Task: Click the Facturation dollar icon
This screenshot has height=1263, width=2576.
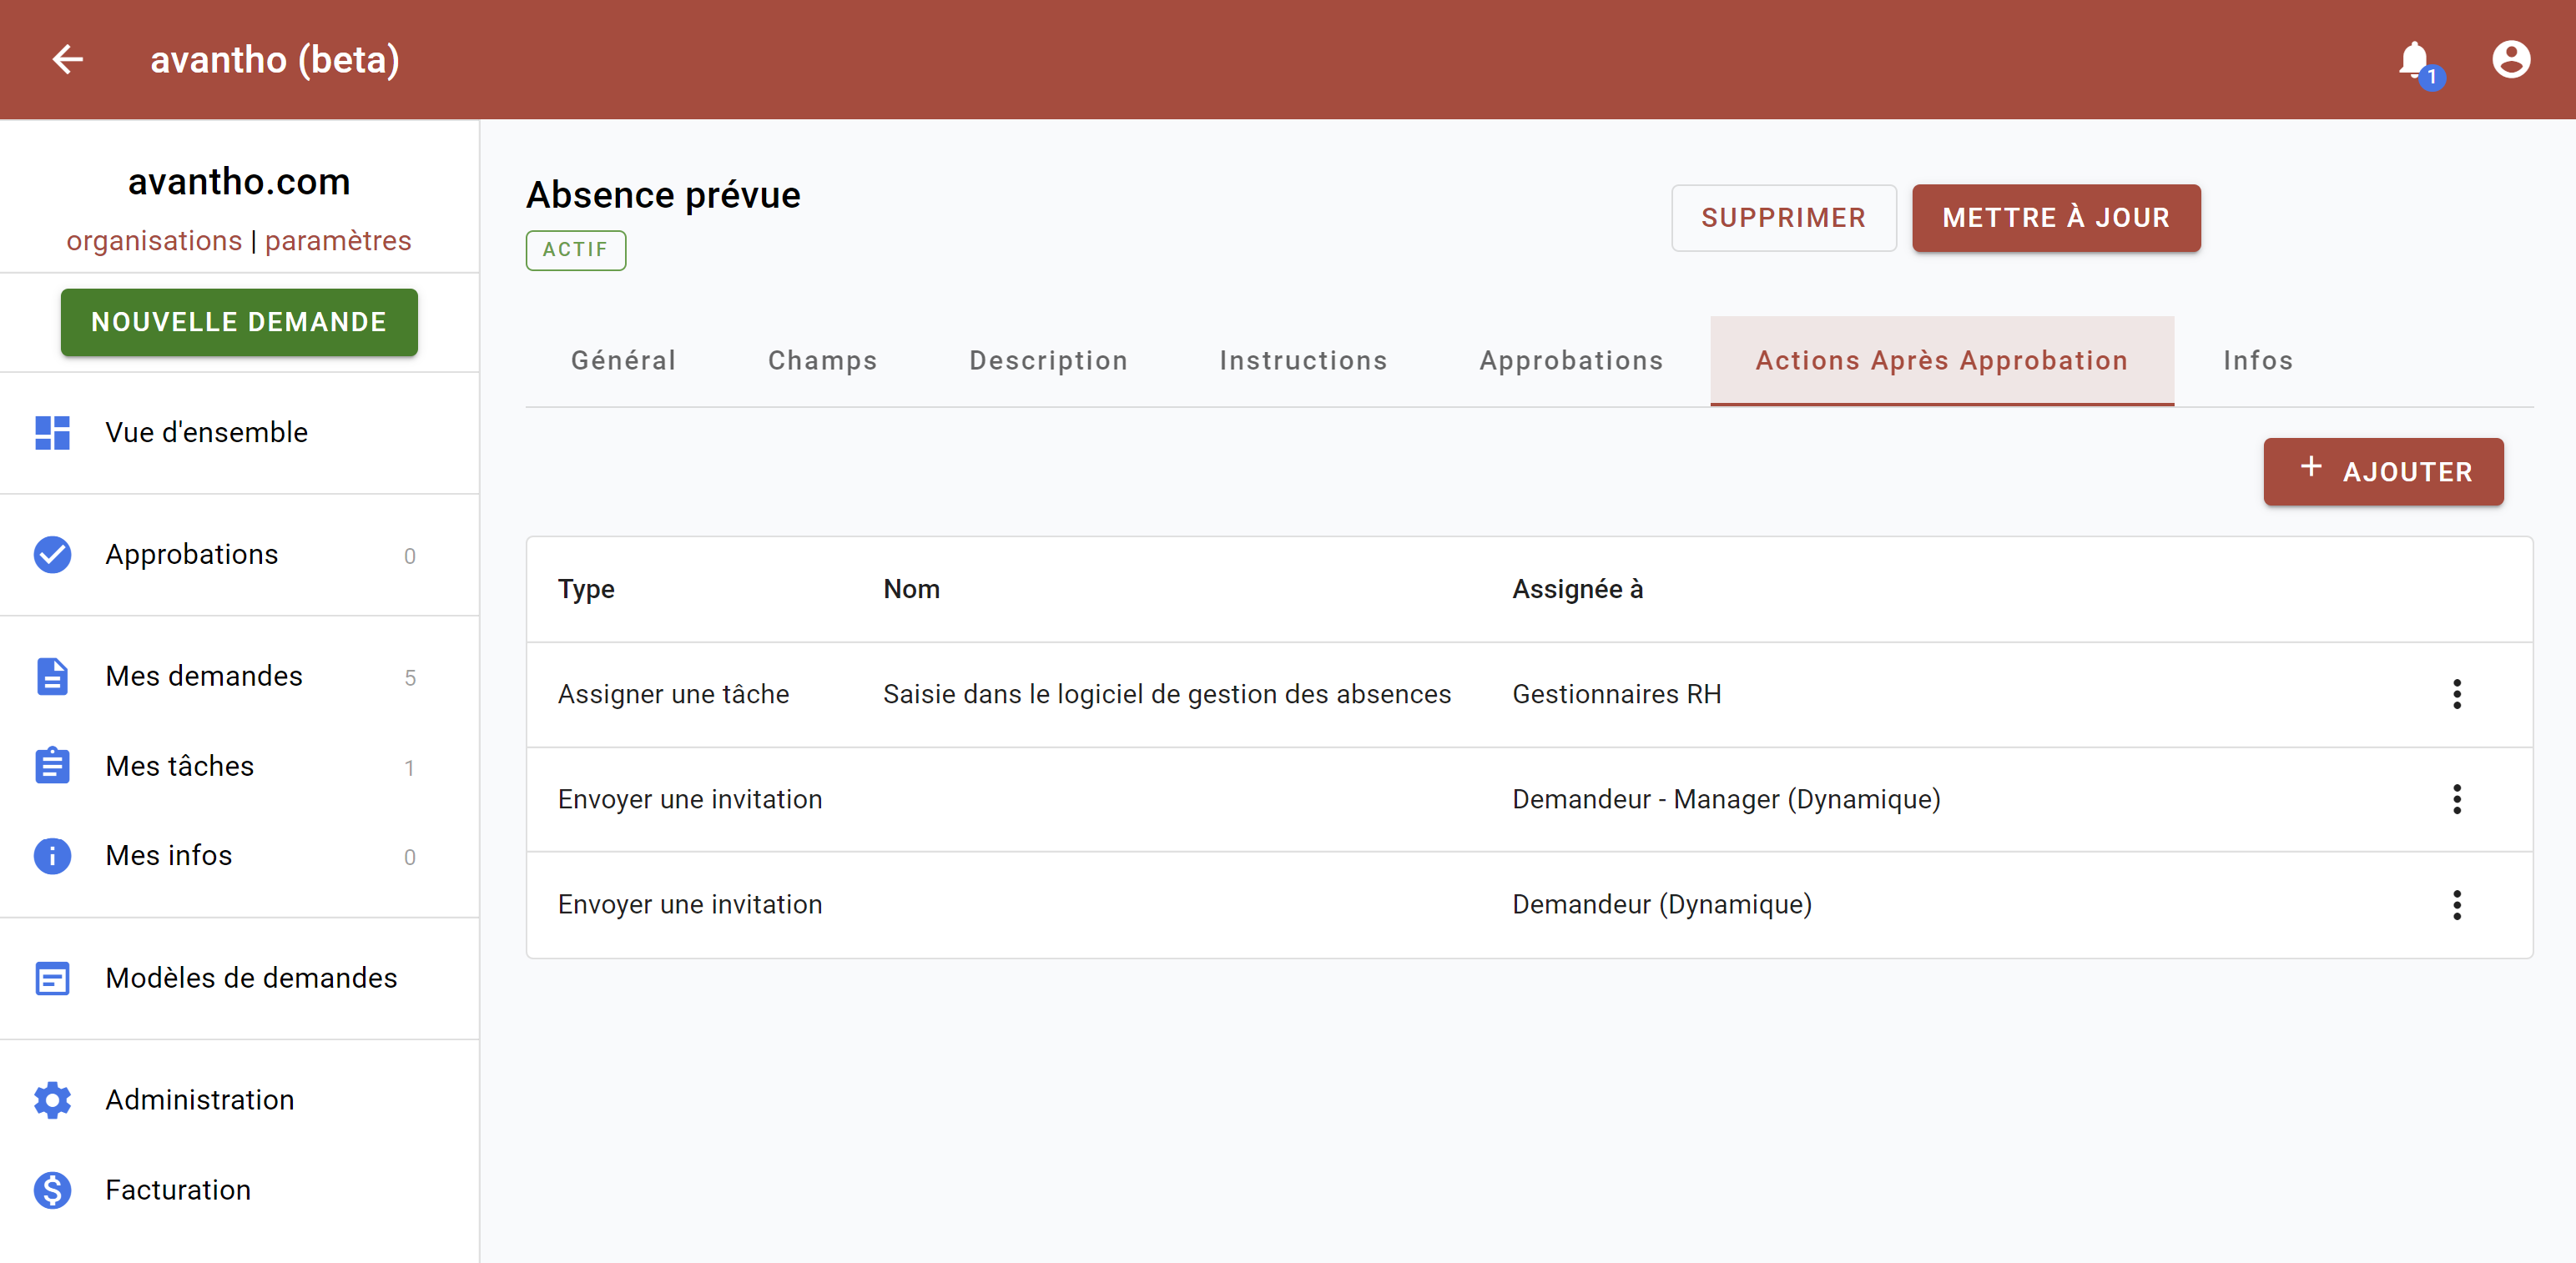Action: [52, 1190]
